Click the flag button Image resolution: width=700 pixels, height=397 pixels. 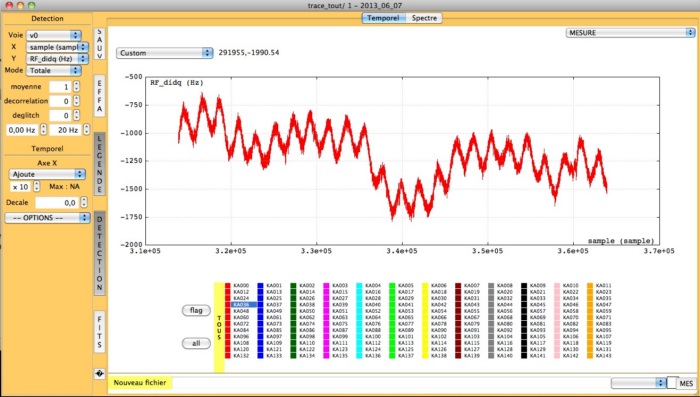(196, 311)
